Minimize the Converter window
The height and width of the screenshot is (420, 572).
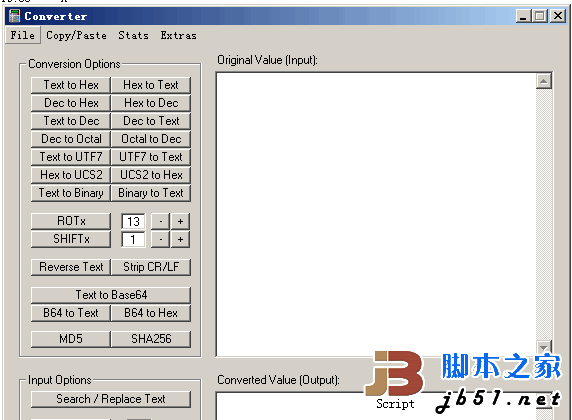click(x=523, y=16)
